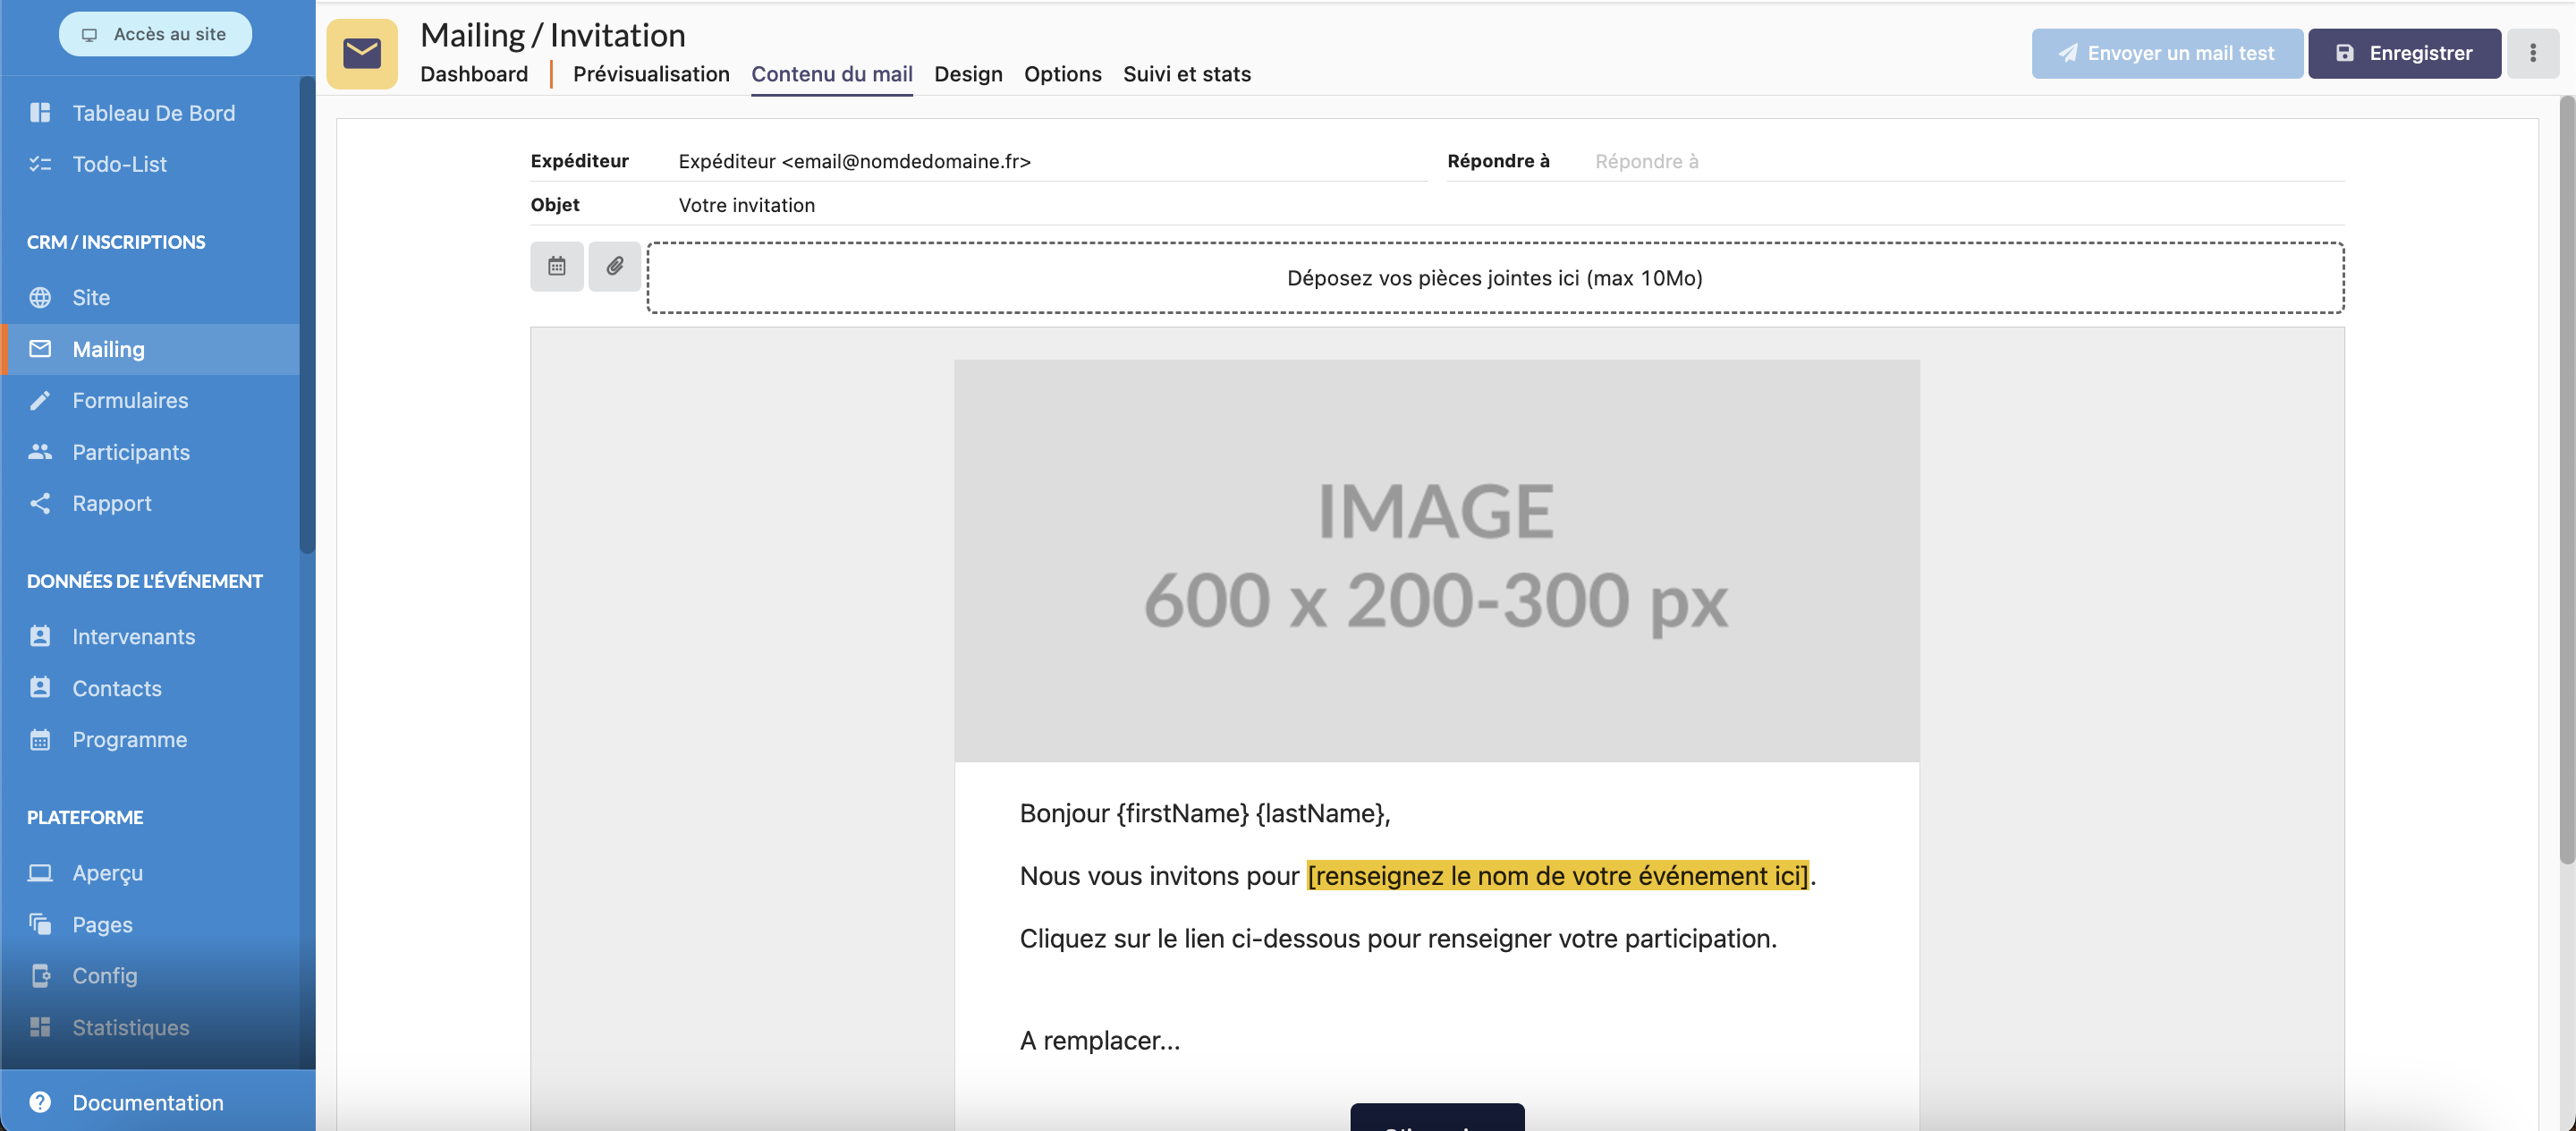The height and width of the screenshot is (1131, 2576).
Task: Click the attachments drop zone area
Action: point(1494,278)
